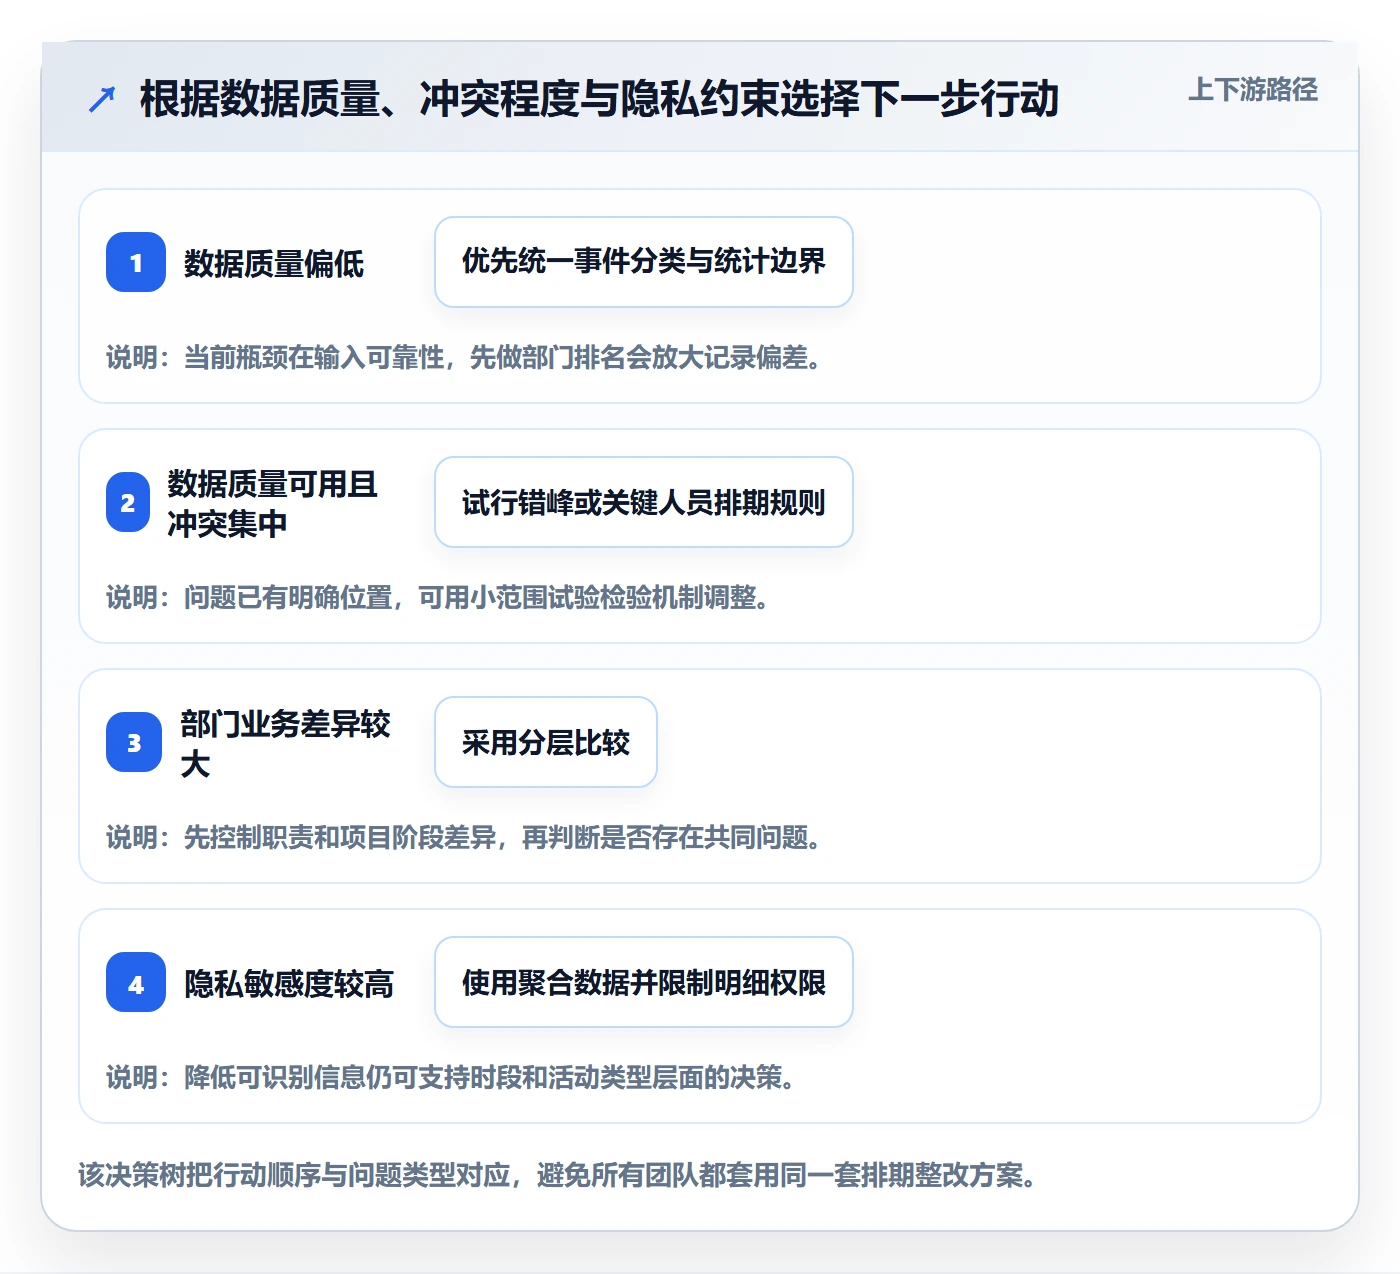Click the footer sentence starting 该决策树把行动顺序
Image resolution: width=1400 pixels, height=1274 pixels.
558,1175
